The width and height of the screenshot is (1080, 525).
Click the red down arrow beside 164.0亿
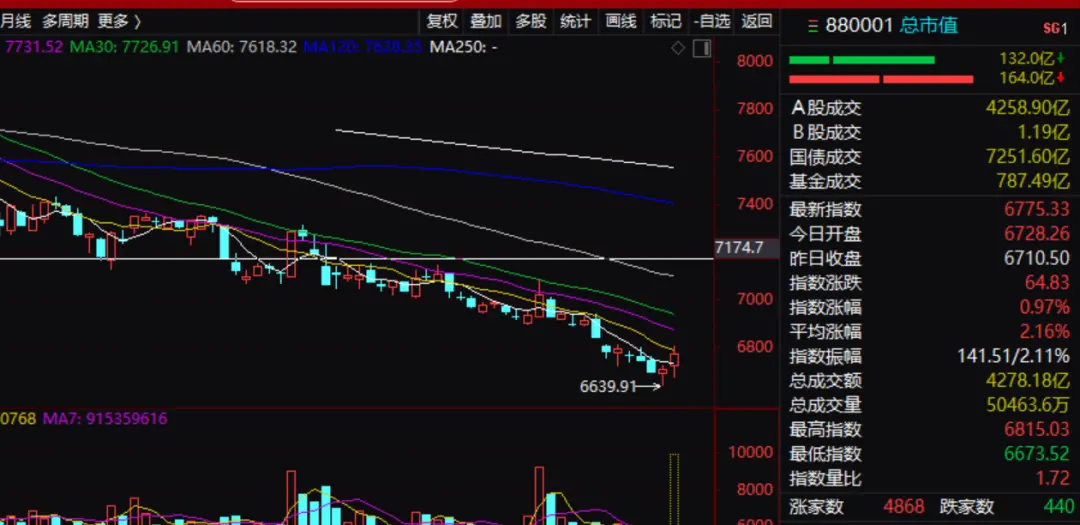coord(1061,79)
